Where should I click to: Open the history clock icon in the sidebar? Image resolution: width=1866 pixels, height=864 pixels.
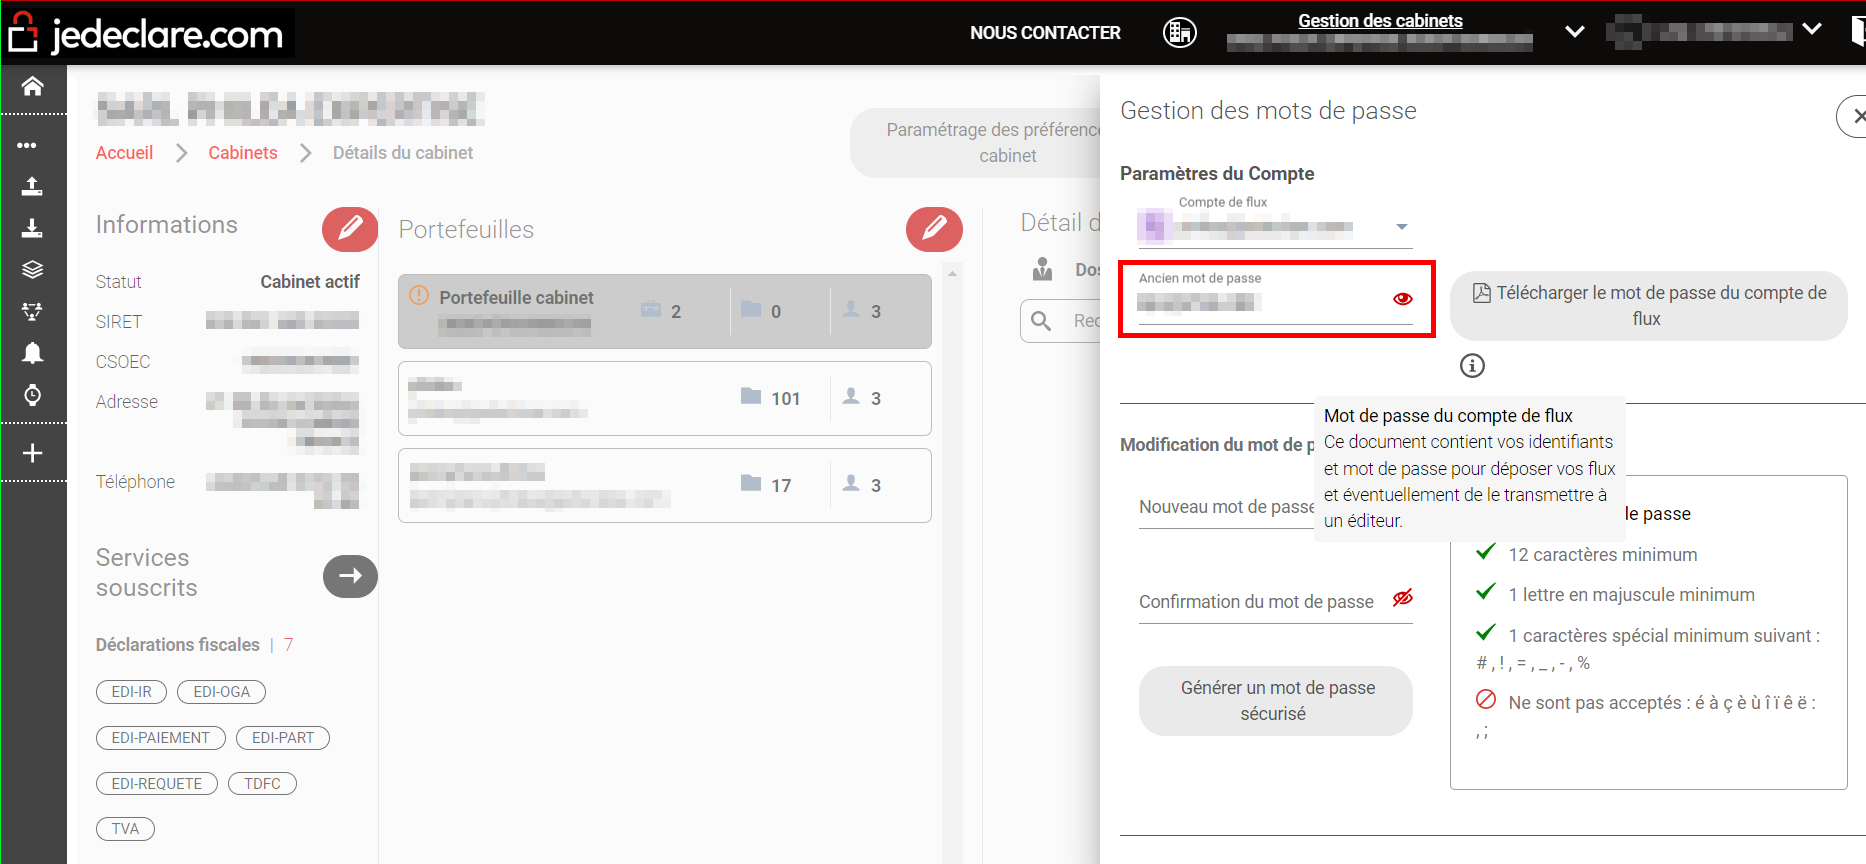32,395
